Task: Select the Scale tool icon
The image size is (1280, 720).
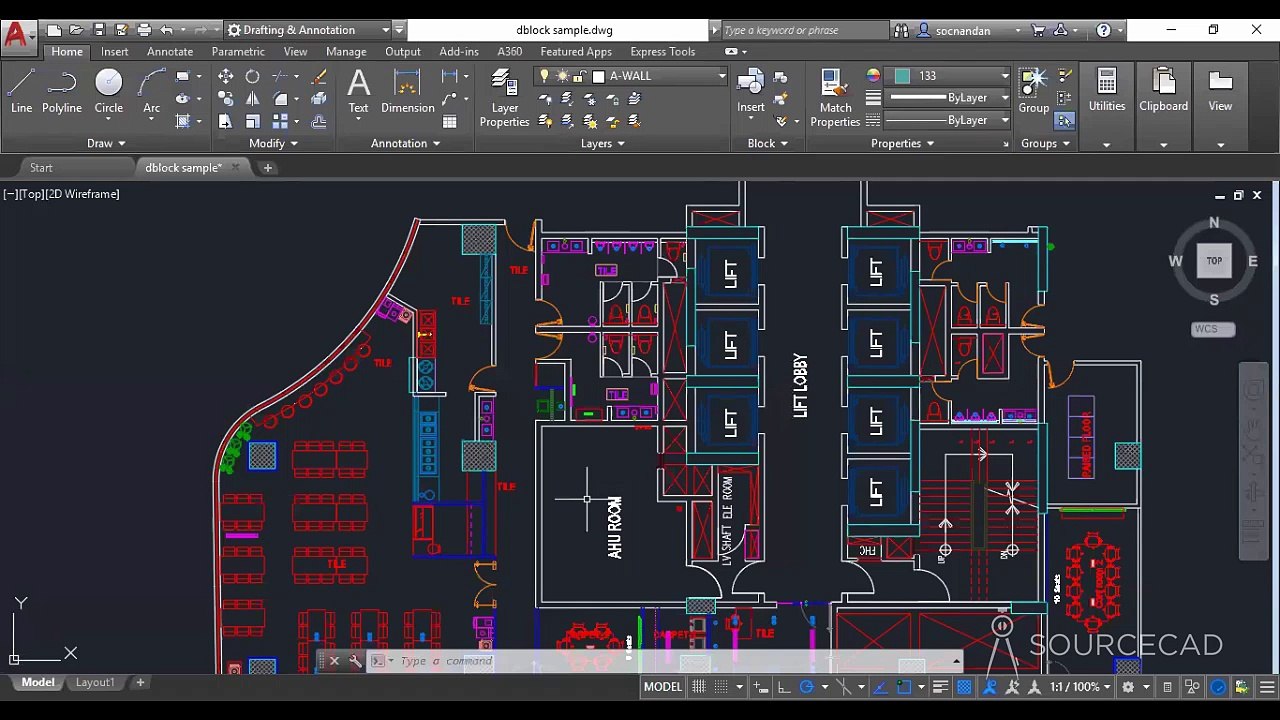Action: pyautogui.click(x=253, y=121)
